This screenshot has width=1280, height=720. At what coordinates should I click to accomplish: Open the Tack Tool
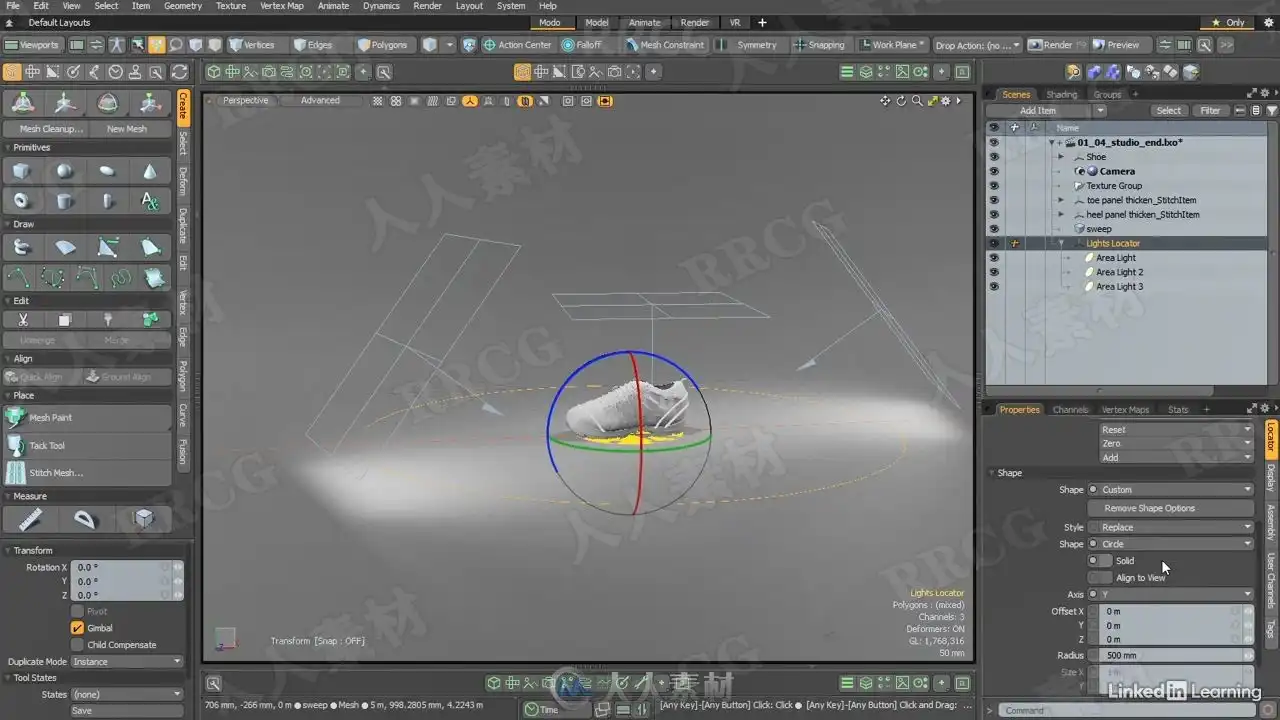(x=88, y=446)
